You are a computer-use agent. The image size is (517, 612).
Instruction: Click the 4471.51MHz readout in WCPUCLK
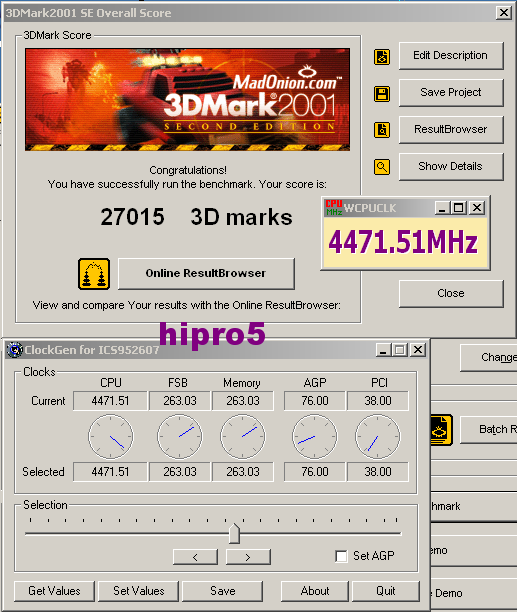[403, 242]
